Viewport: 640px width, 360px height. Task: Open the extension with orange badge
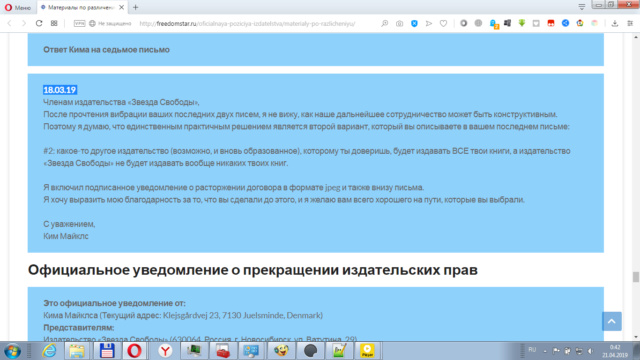click(494, 24)
